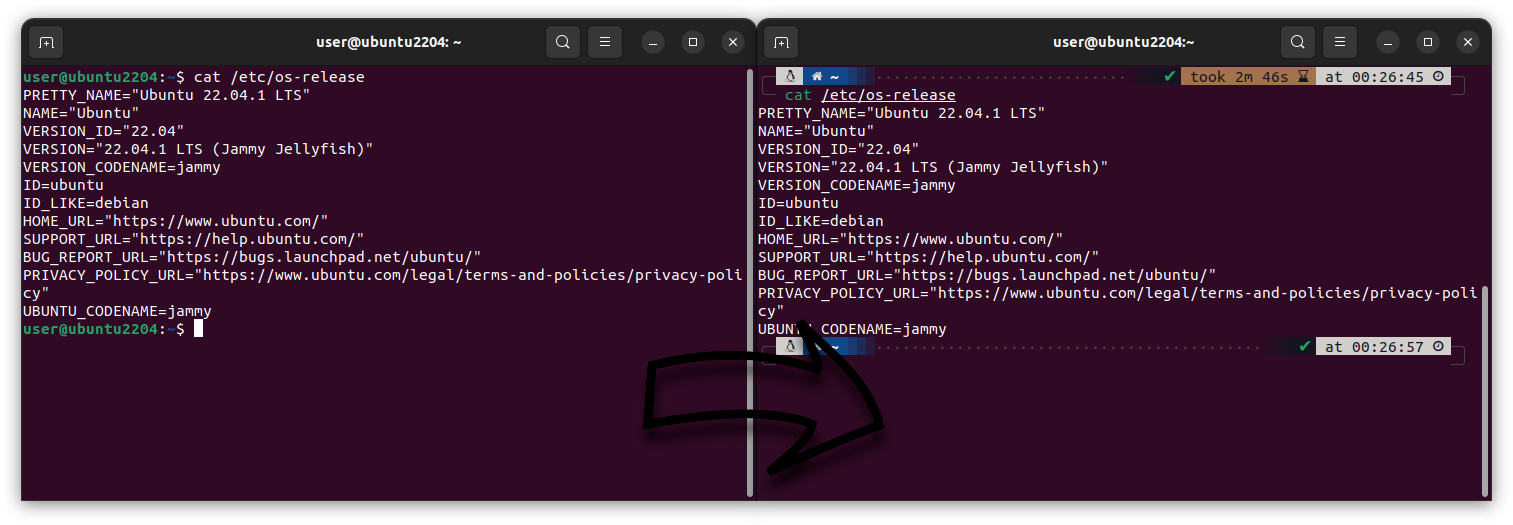Viewport: 1513px width, 525px height.
Task: Click VERSION_ID="22.04" line in left terminal
Action: 104,131
